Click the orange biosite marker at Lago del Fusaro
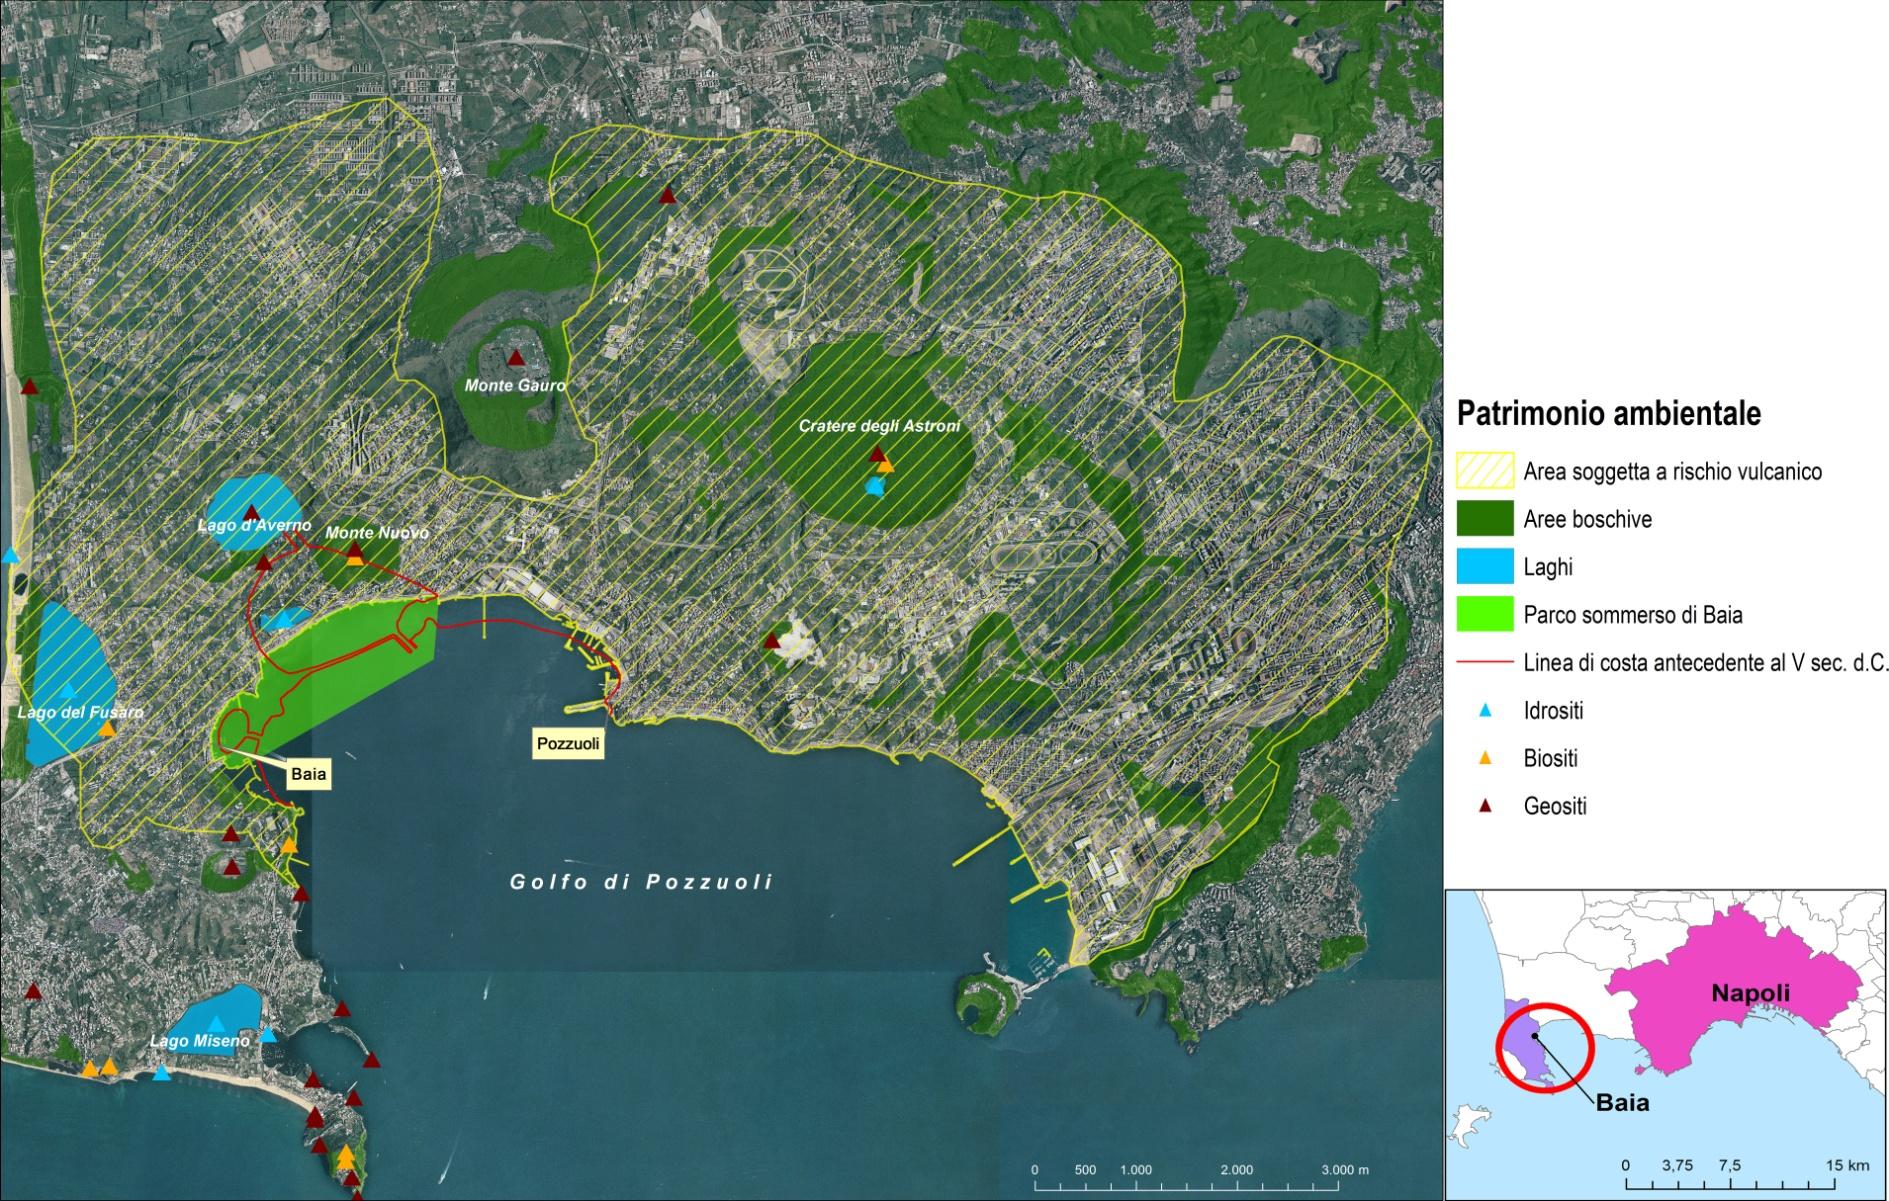Screen dimensions: 1889x1201 click(107, 729)
